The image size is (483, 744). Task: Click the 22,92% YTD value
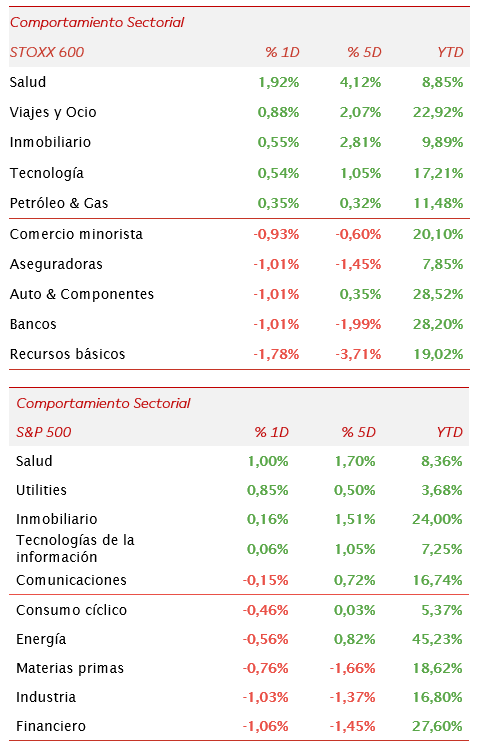[x=437, y=112]
